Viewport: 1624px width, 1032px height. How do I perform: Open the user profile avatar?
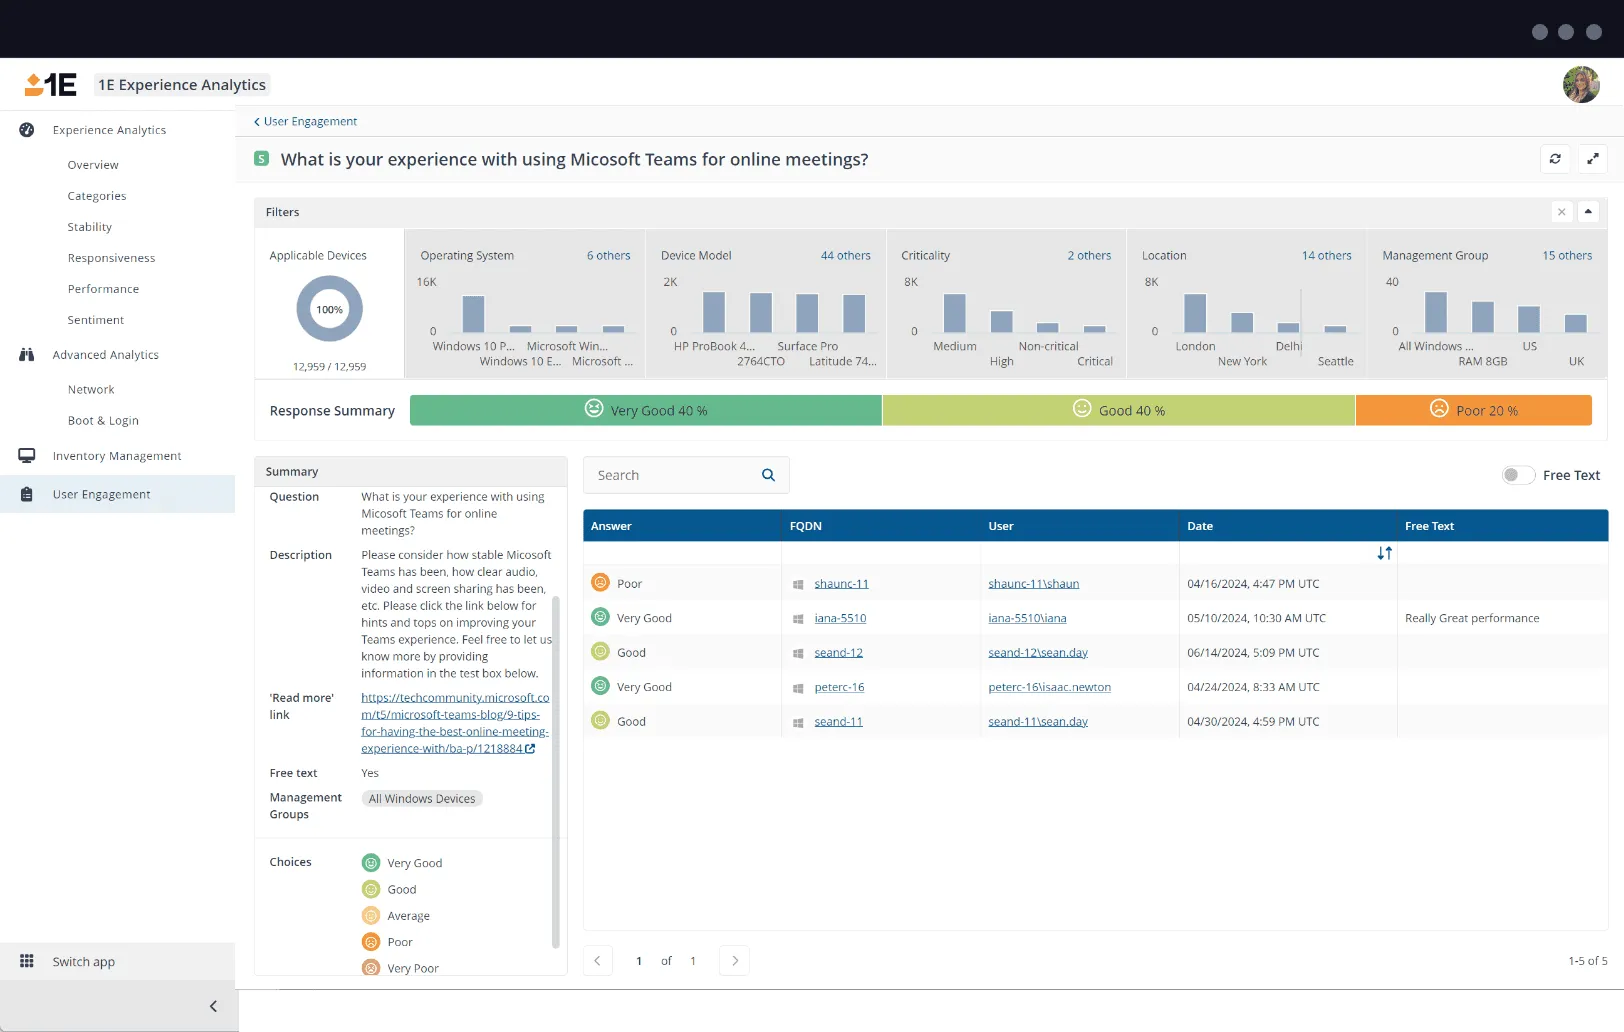coord(1581,85)
